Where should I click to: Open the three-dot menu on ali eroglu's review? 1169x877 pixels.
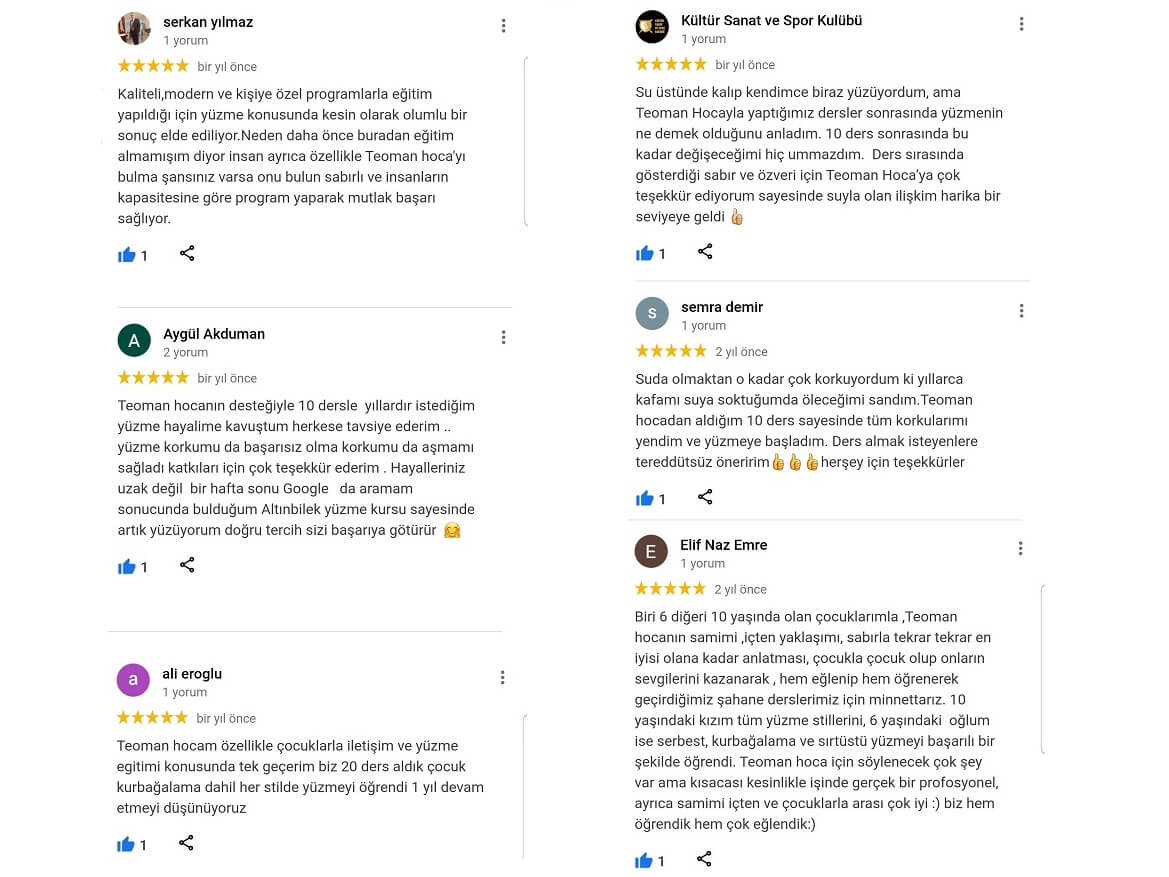click(503, 677)
